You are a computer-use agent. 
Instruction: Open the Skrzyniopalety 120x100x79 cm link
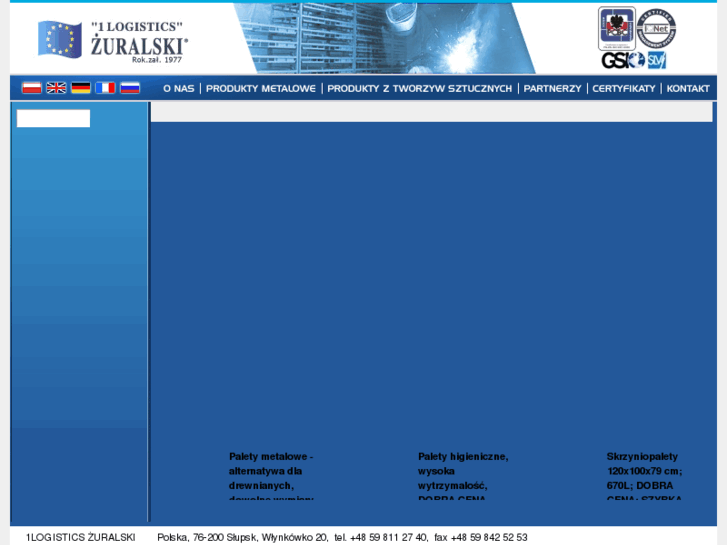click(x=644, y=476)
